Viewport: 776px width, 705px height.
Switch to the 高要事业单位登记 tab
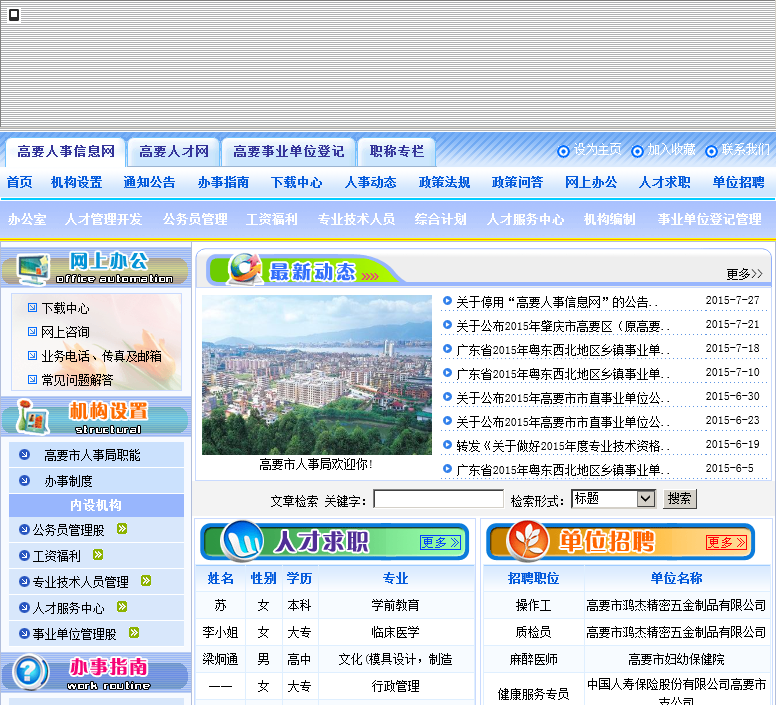[288, 152]
